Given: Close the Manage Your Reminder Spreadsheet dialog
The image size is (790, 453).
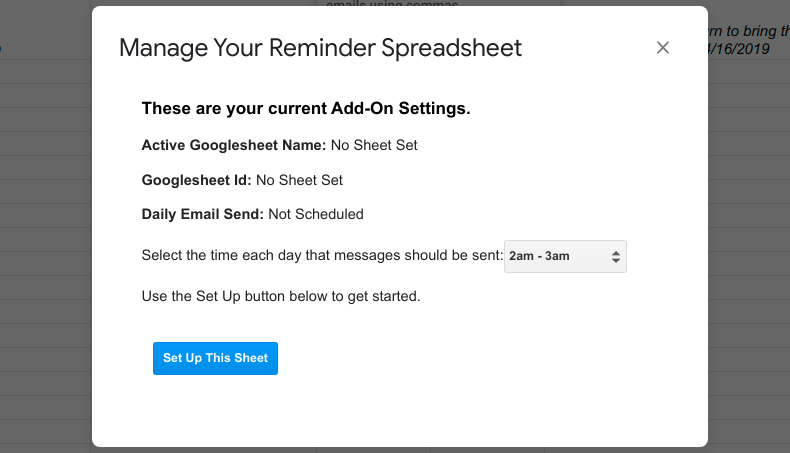Looking at the screenshot, I should [662, 48].
